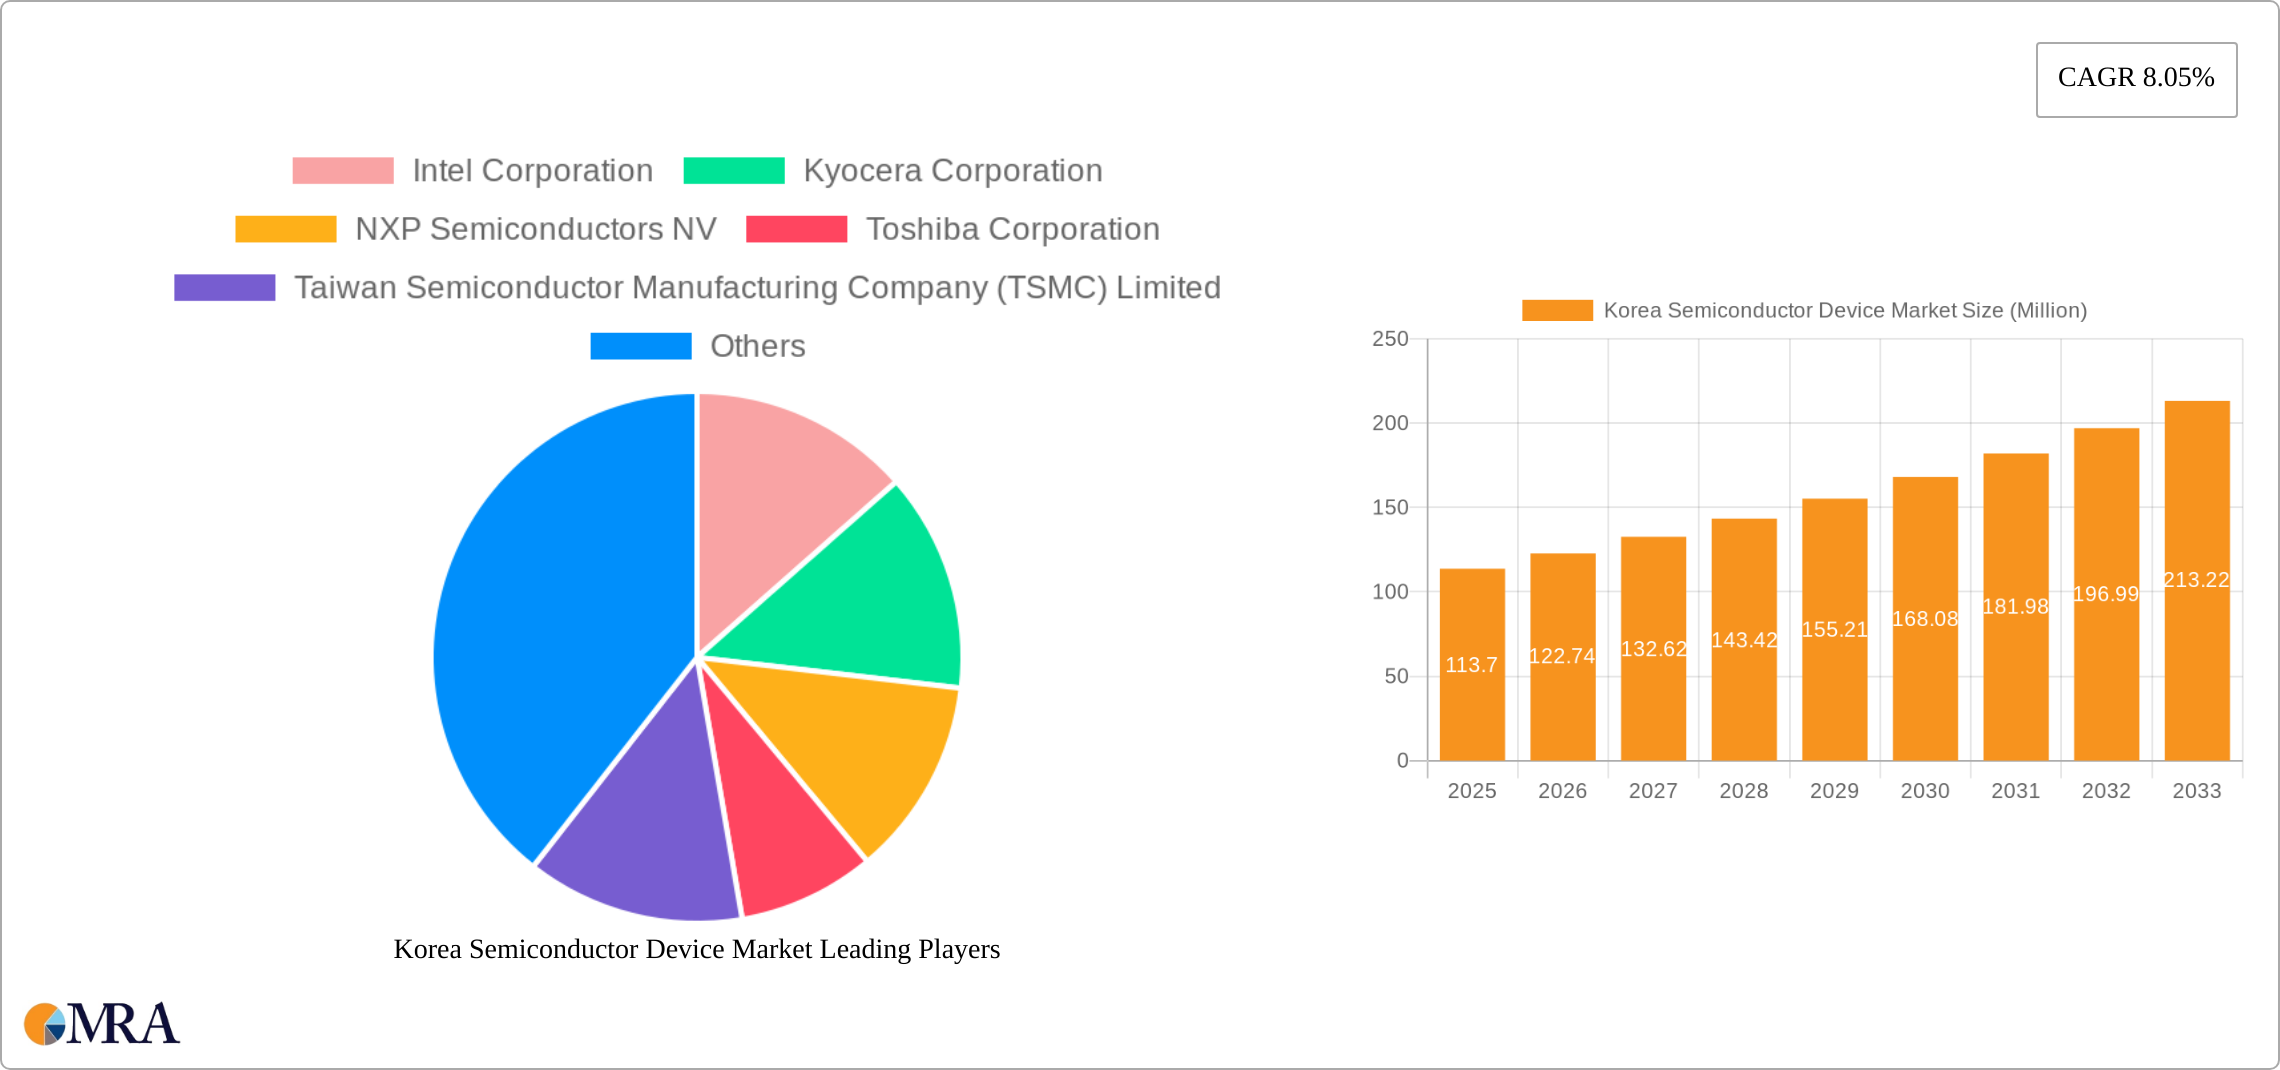This screenshot has width=2280, height=1070.
Task: Click the 150 y-axis tick label
Action: [1390, 508]
